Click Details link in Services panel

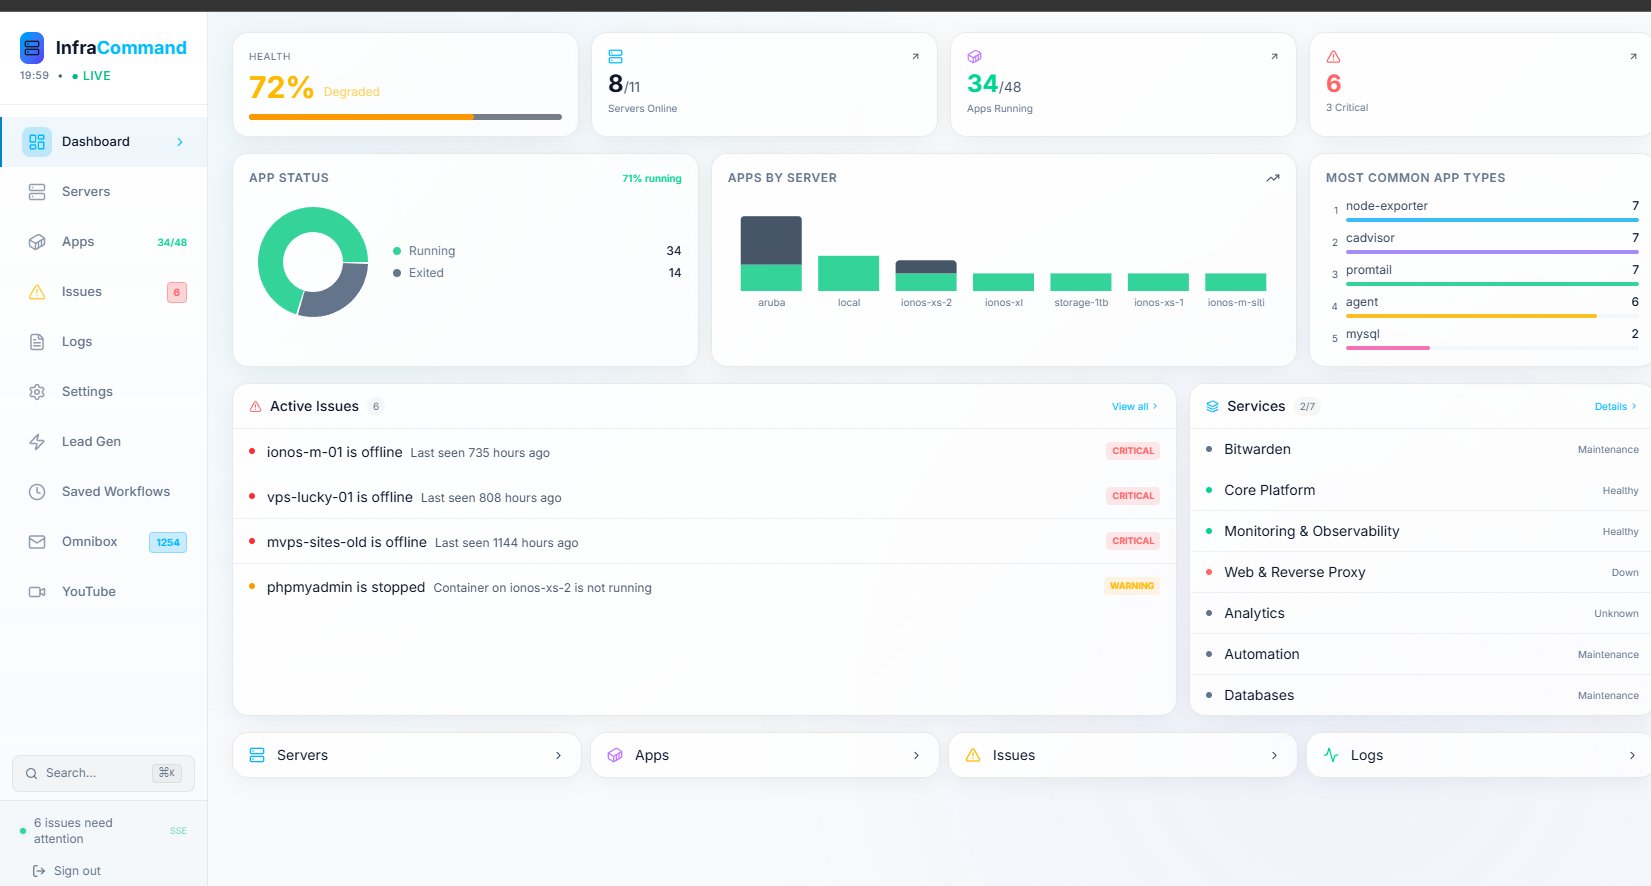pos(1615,407)
